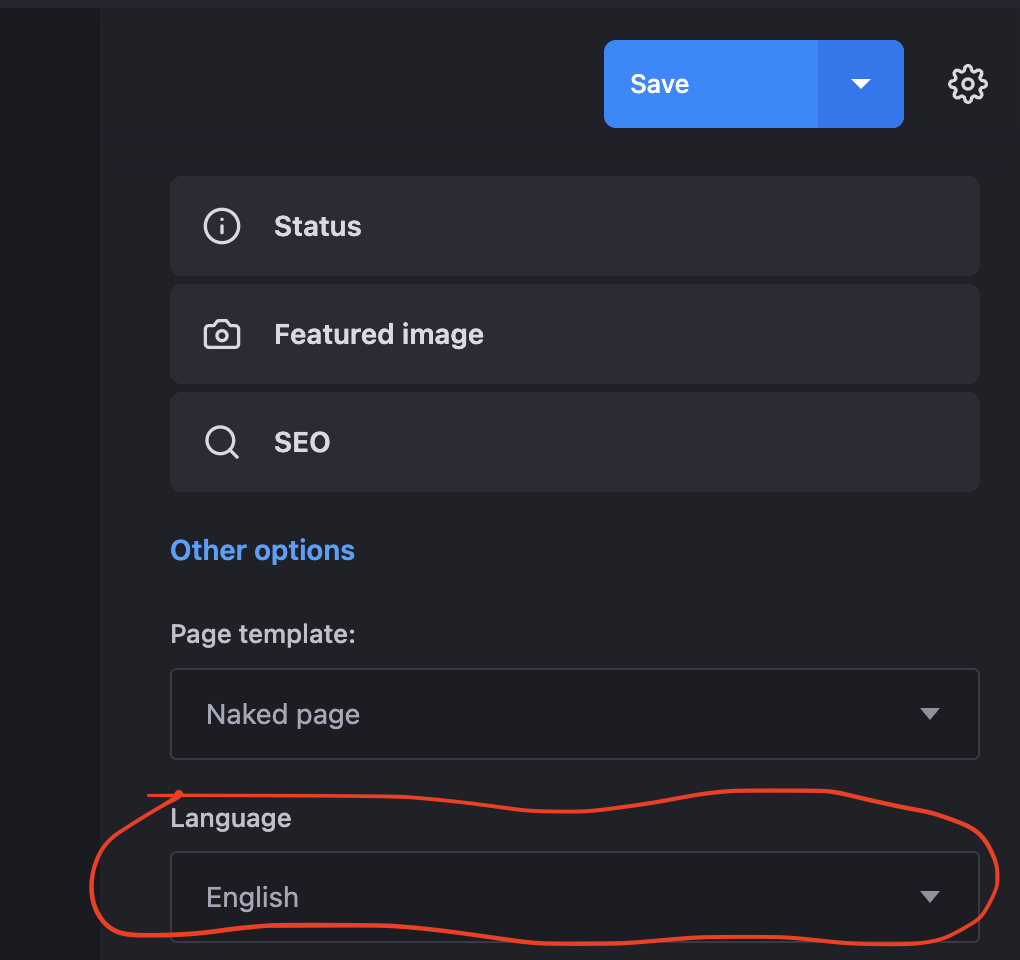Click the Page template label text
The image size is (1020, 960).
[263, 634]
